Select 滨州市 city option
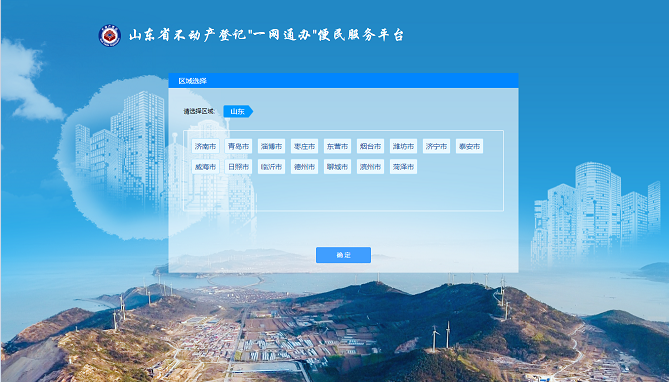 370,167
